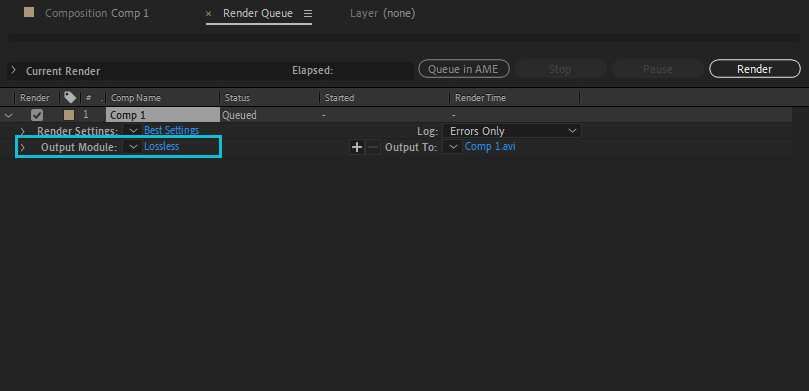The image size is (809, 391).
Task: Add an output module with plus
Action: [x=357, y=148]
